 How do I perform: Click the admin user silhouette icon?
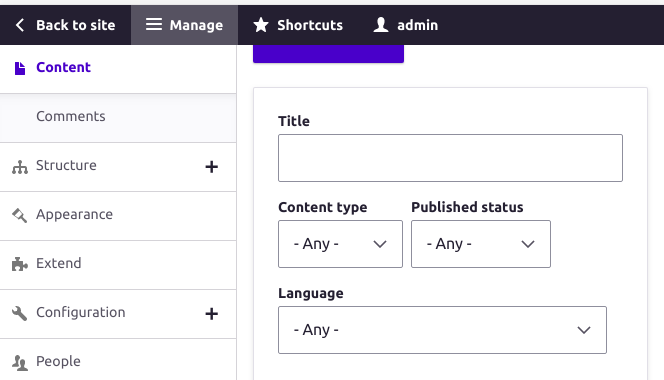point(381,25)
